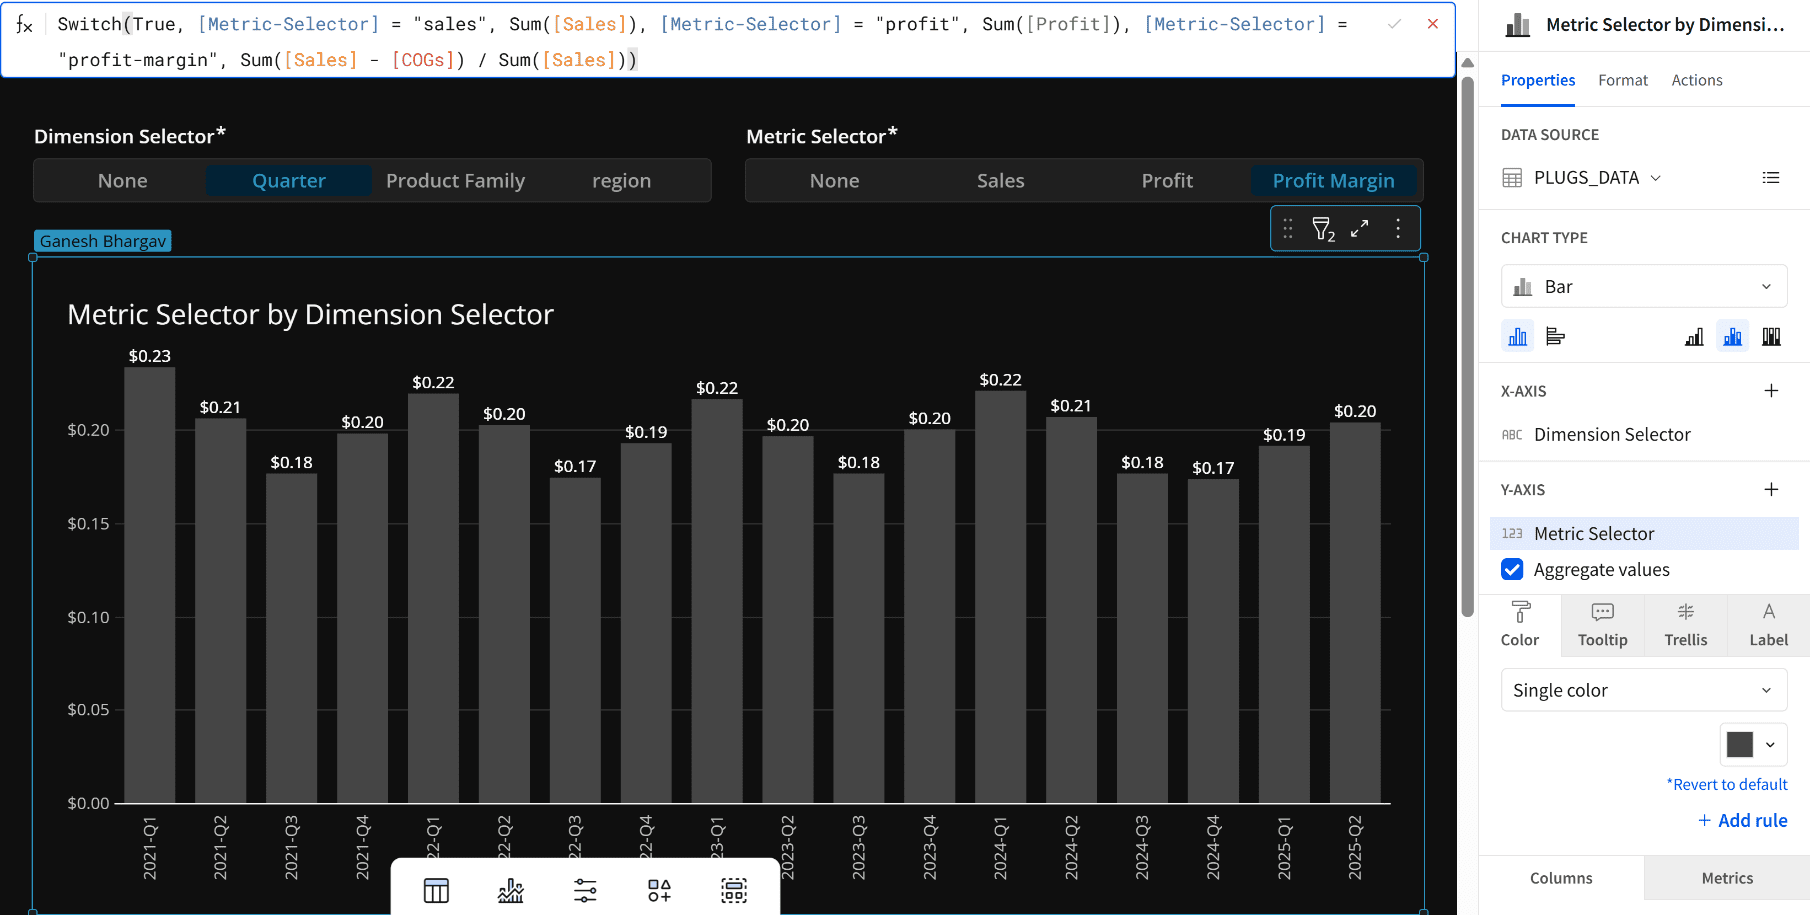Open PLUGS_DATA source dropdown
The image size is (1810, 915).
click(x=1597, y=178)
